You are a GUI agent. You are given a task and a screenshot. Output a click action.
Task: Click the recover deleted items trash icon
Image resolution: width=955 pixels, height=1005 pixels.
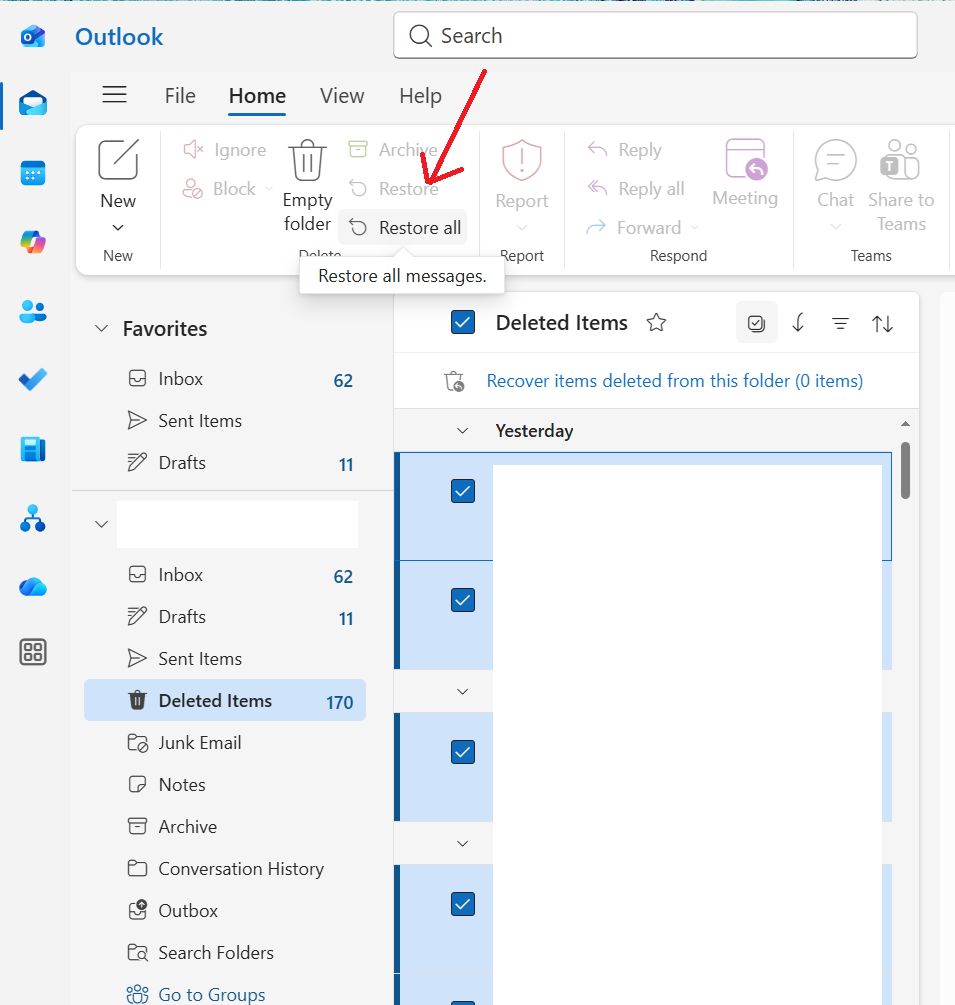(454, 381)
